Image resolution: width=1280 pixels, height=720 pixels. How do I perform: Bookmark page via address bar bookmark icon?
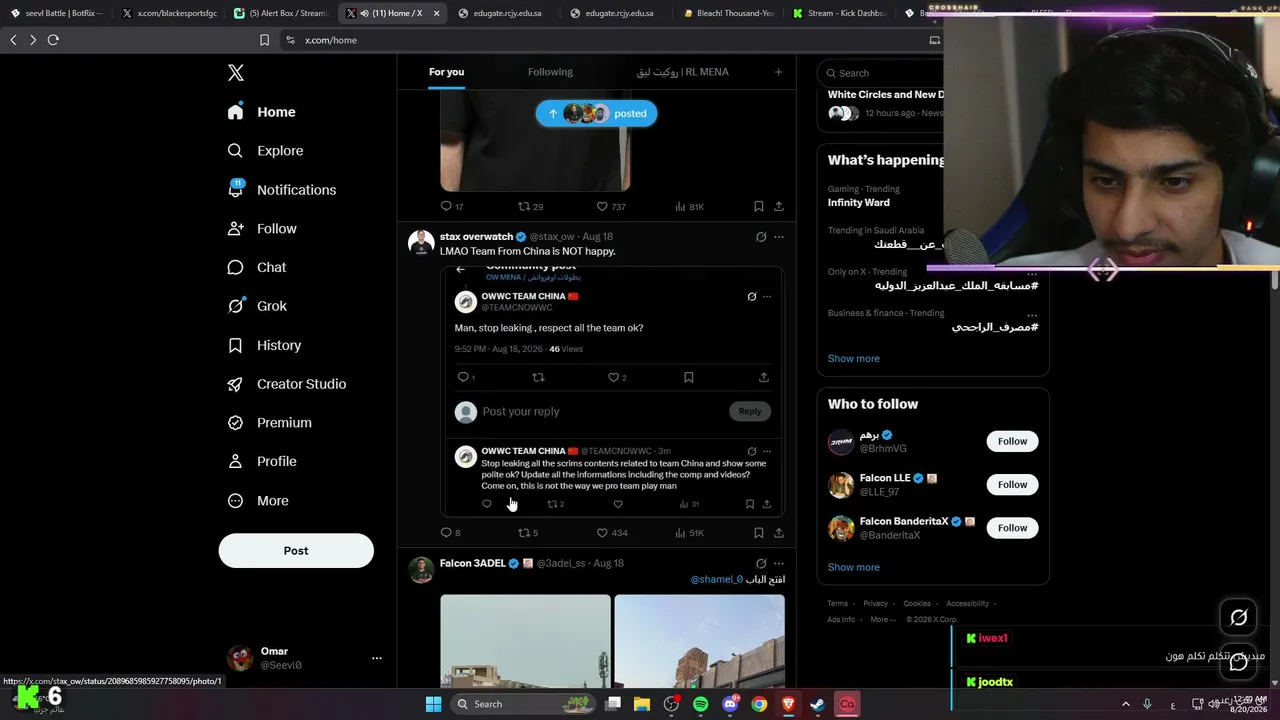pyautogui.click(x=264, y=40)
